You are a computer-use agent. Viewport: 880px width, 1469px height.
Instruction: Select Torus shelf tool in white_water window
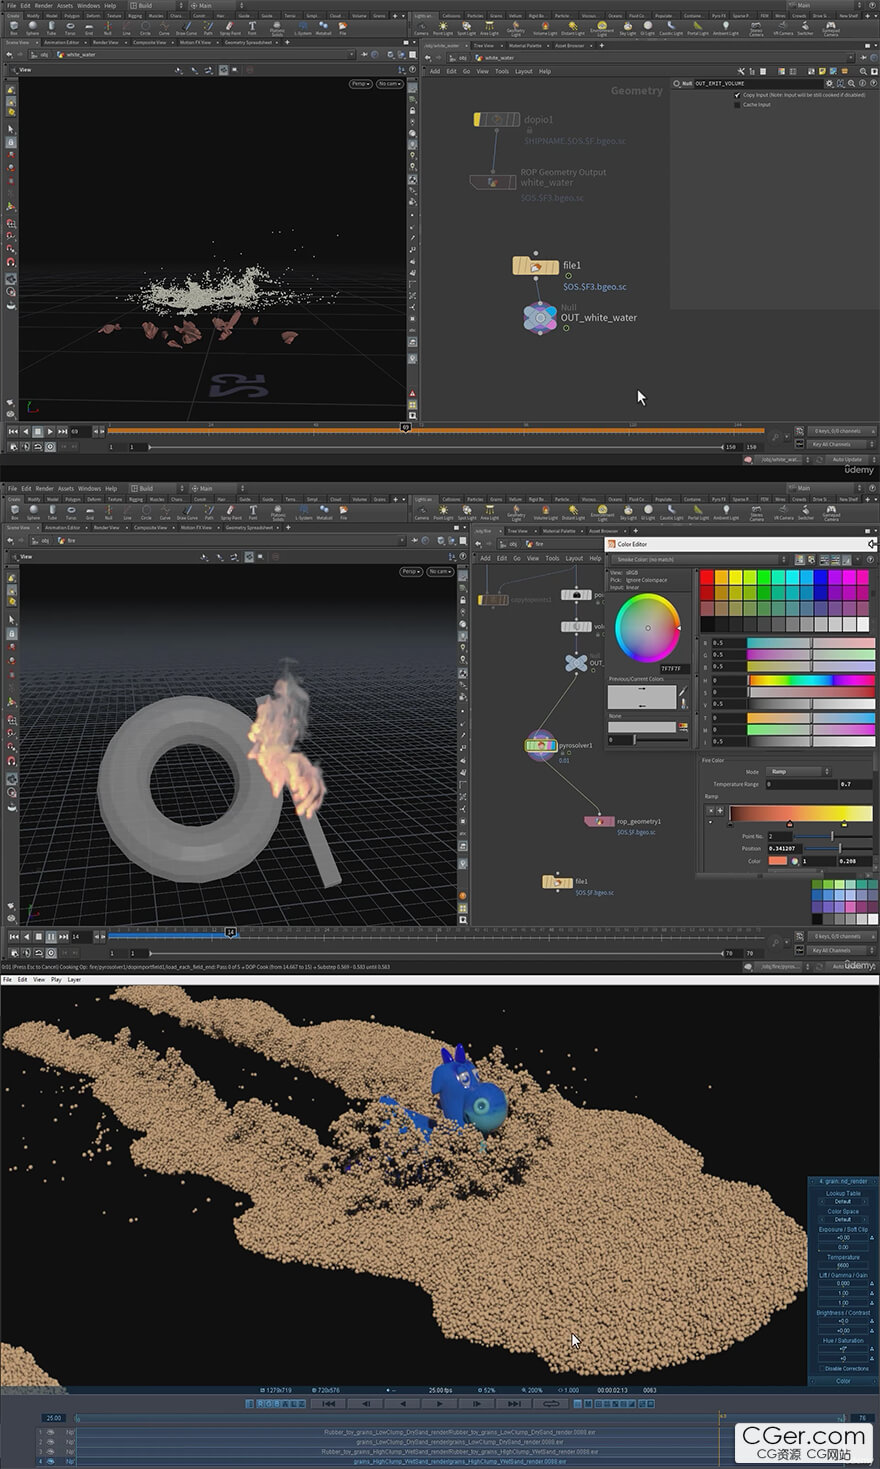point(70,28)
